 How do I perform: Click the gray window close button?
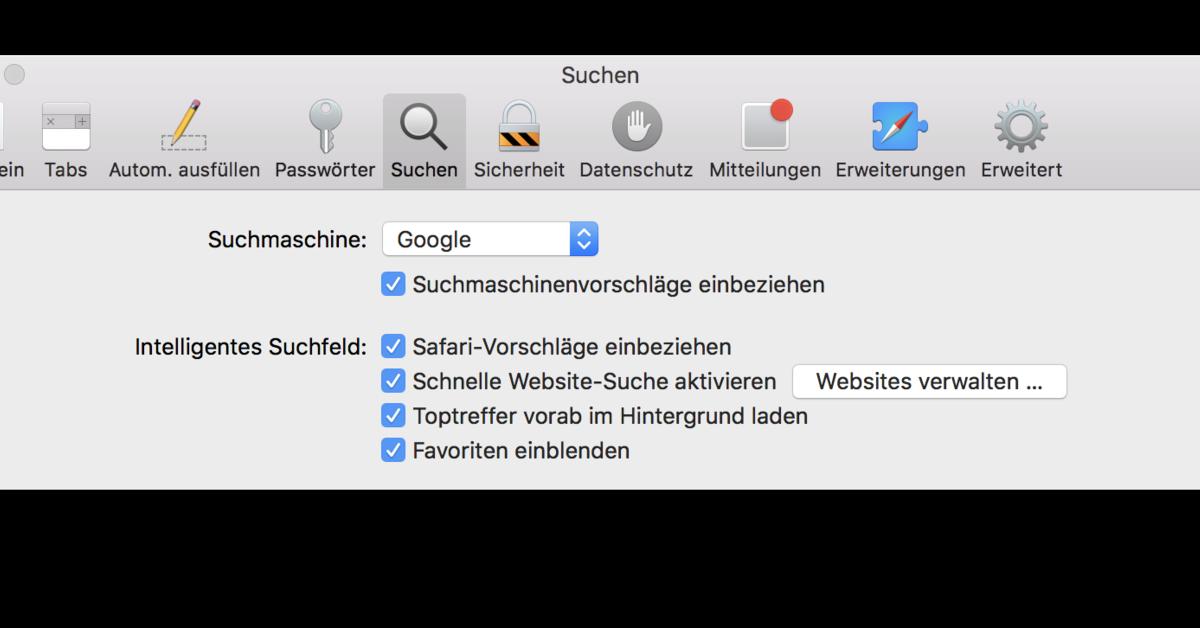(14, 75)
